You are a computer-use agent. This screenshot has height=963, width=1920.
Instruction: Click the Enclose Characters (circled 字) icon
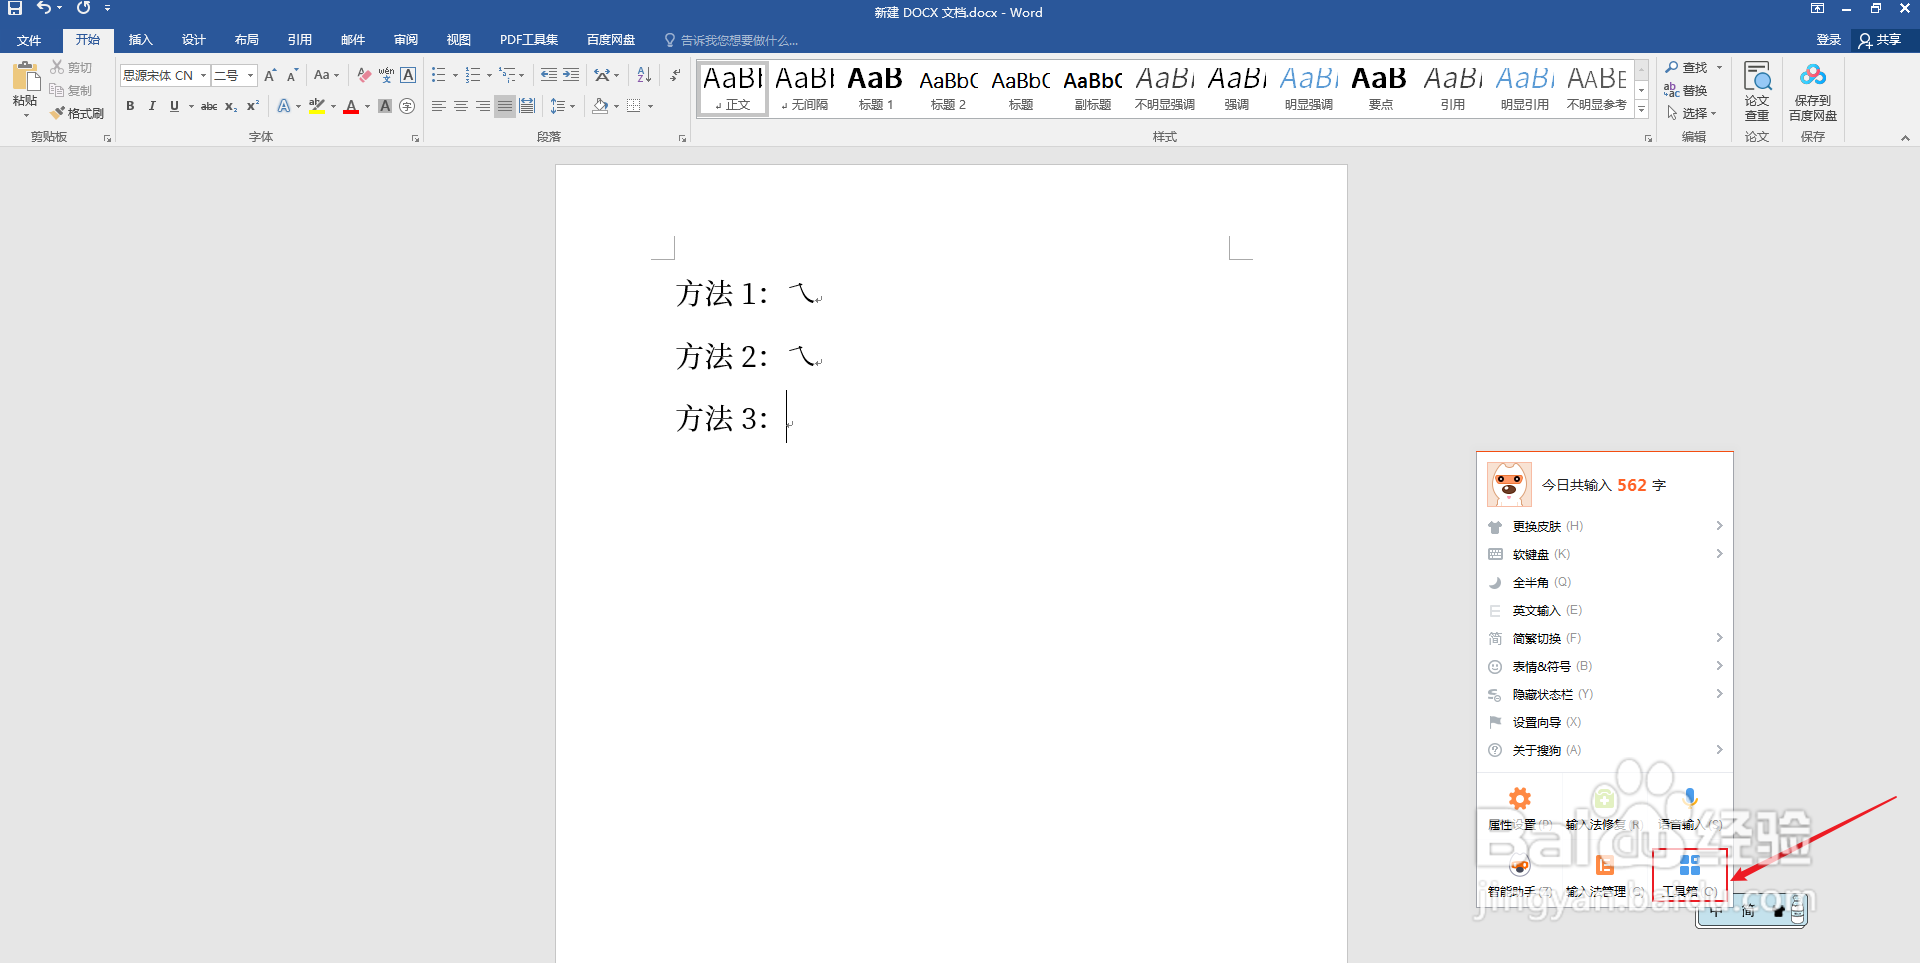(407, 106)
